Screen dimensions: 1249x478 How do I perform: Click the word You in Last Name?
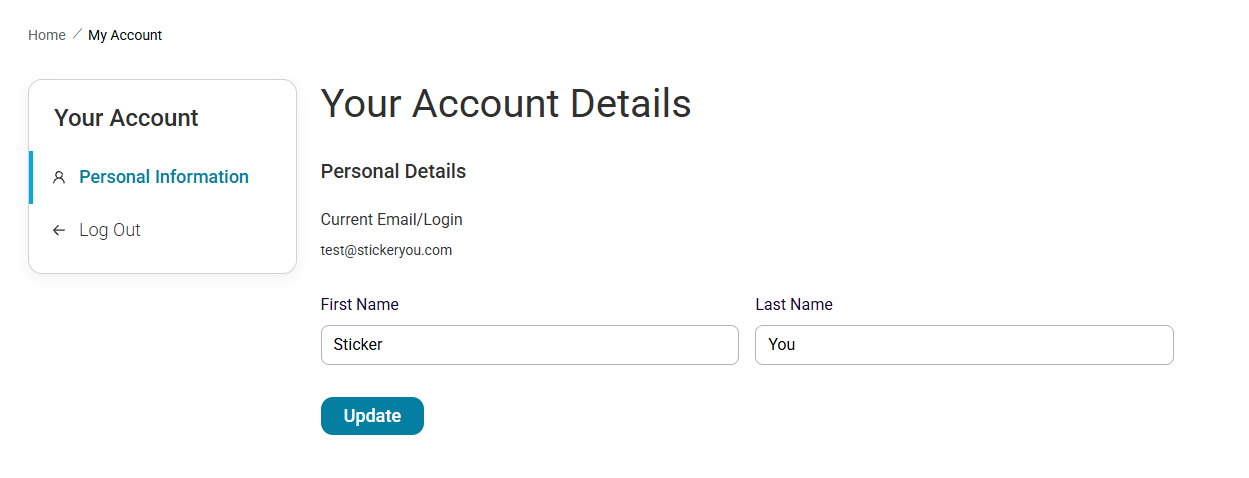coord(782,345)
